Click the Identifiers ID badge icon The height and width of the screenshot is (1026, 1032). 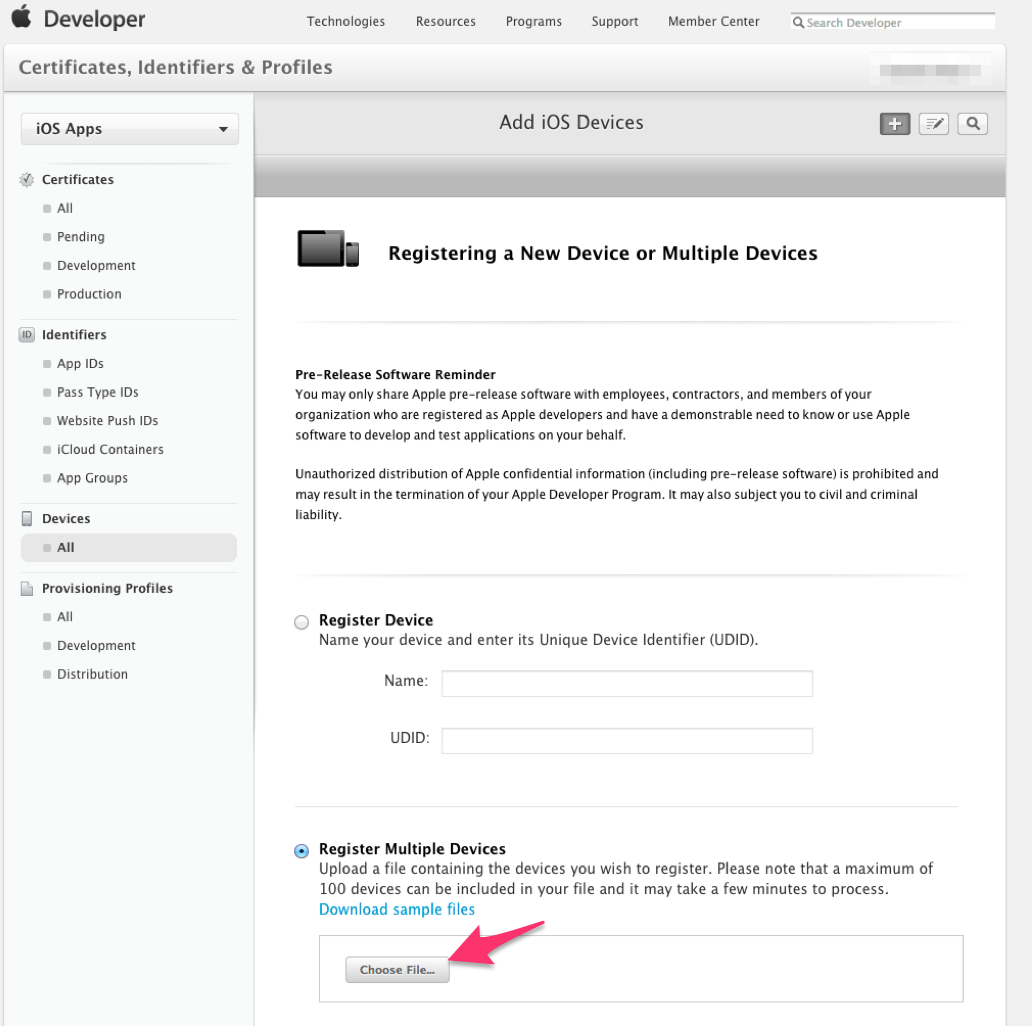coord(27,334)
